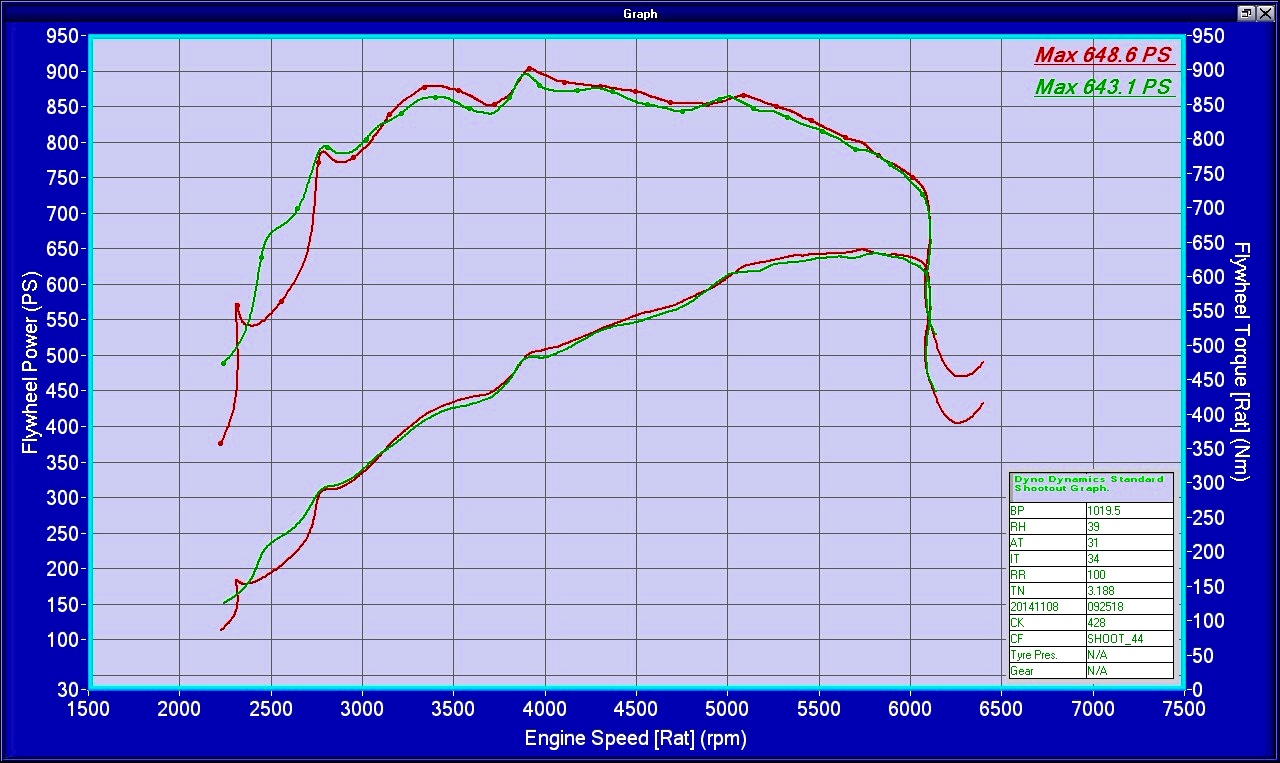The height and width of the screenshot is (763, 1280).
Task: Click the Graph window title
Action: pyautogui.click(x=640, y=14)
